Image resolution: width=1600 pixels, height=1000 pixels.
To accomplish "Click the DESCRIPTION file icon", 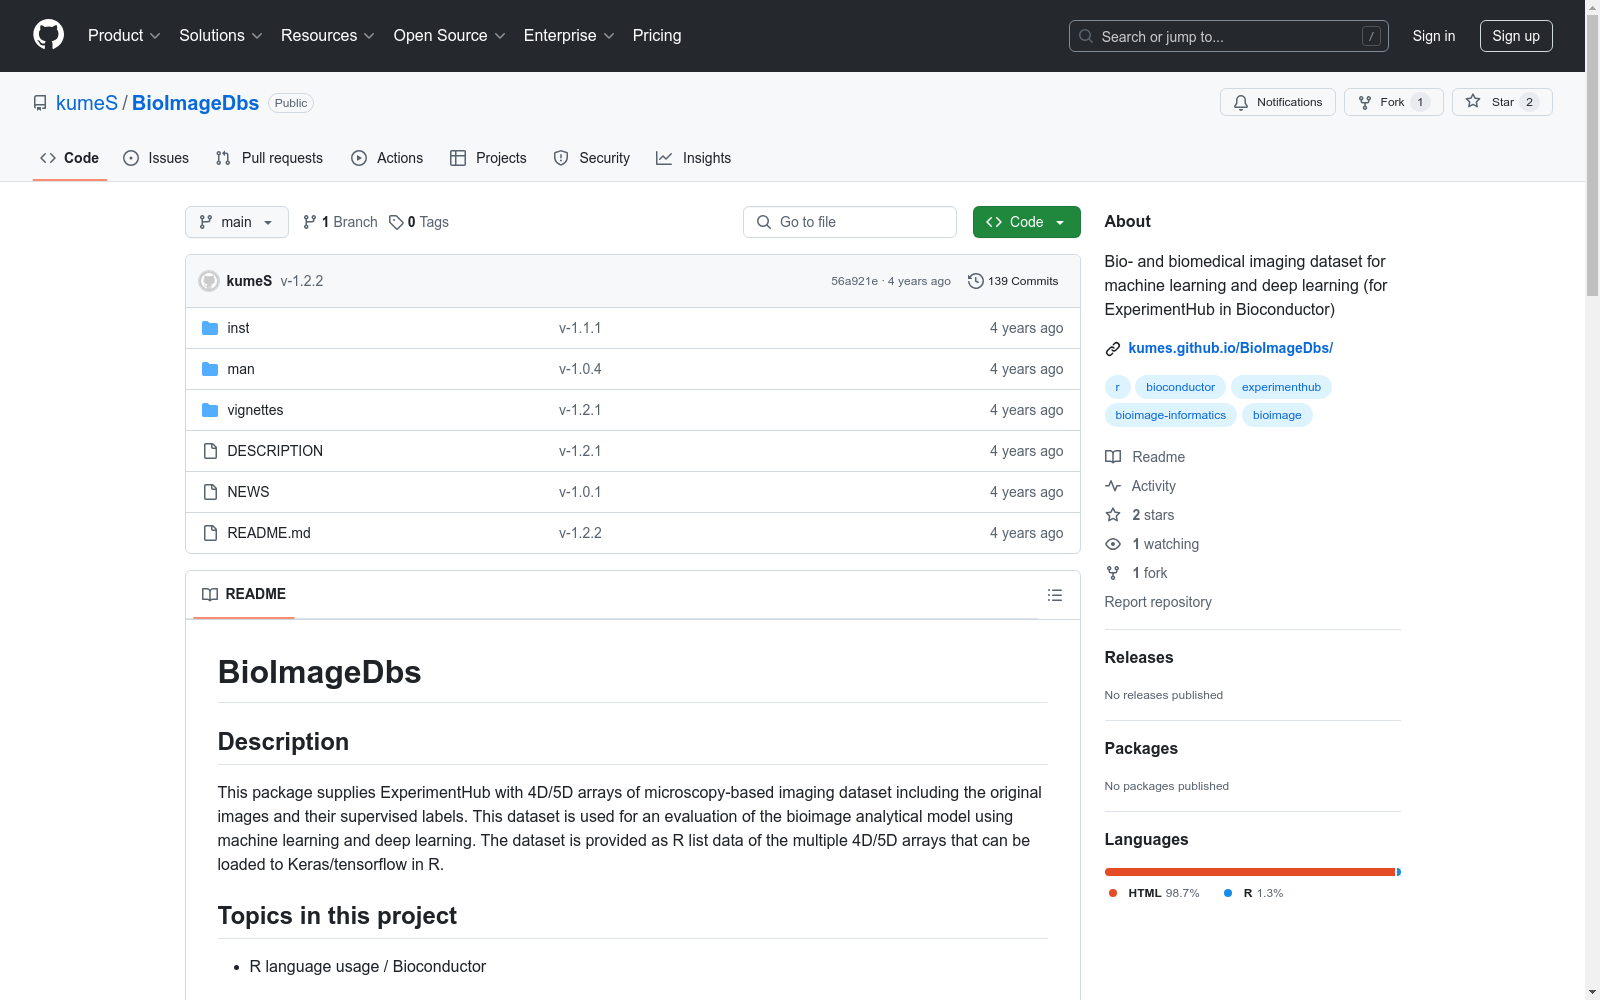I will [210, 451].
